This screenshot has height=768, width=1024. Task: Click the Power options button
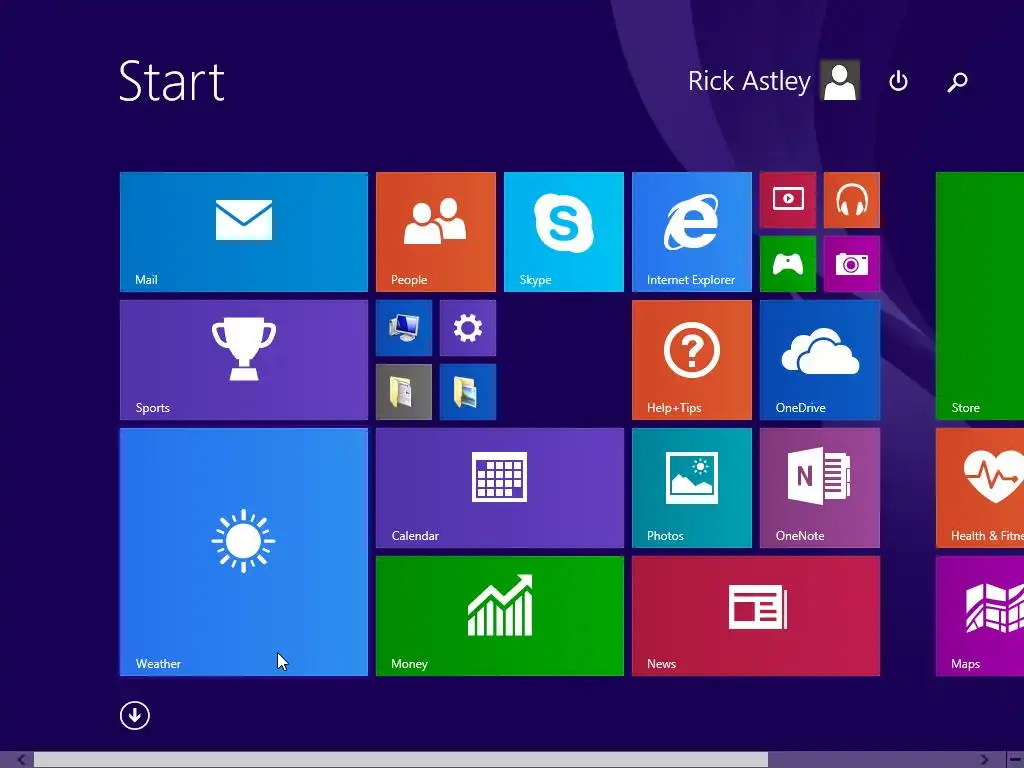[x=899, y=81]
